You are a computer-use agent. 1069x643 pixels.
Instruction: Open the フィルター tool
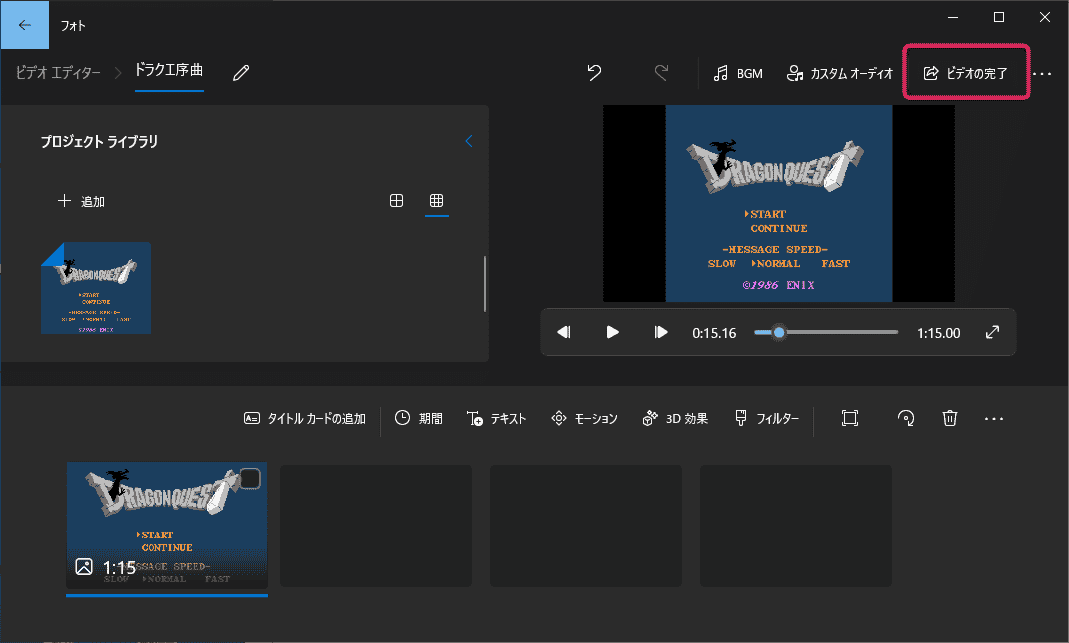click(767, 418)
